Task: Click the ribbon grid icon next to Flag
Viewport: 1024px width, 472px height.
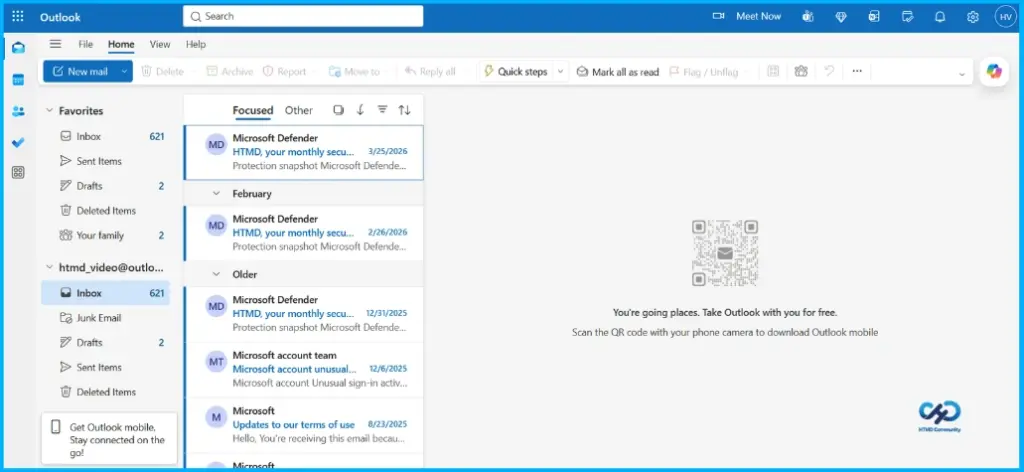Action: pyautogui.click(x=773, y=71)
